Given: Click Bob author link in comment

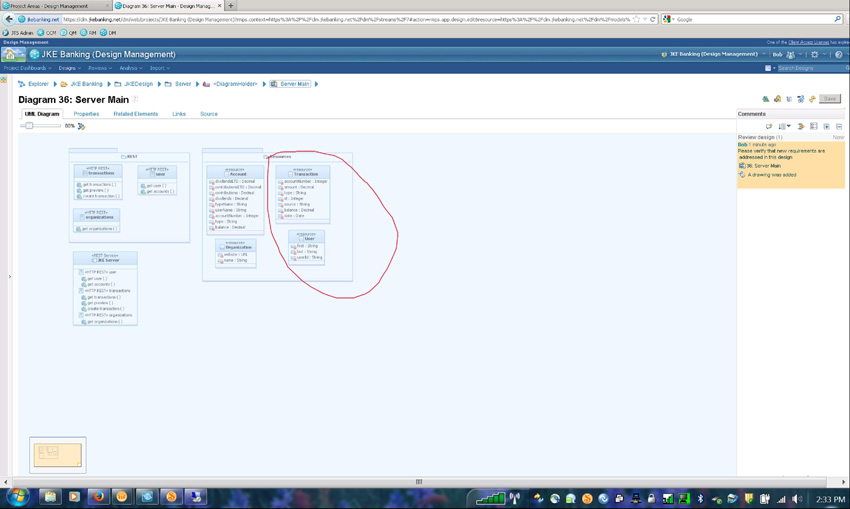Looking at the screenshot, I should (742, 145).
